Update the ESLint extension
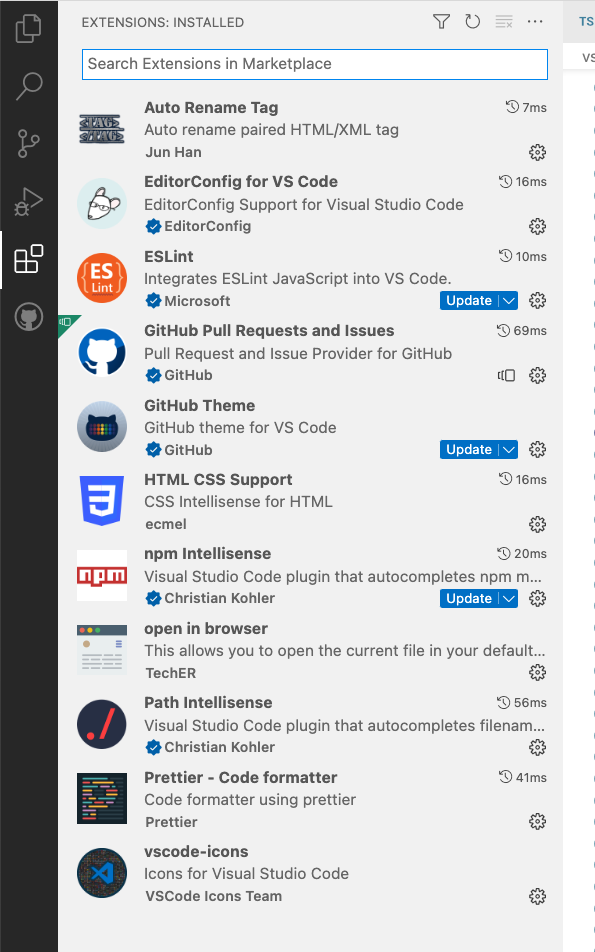This screenshot has height=952, width=595. coord(466,300)
